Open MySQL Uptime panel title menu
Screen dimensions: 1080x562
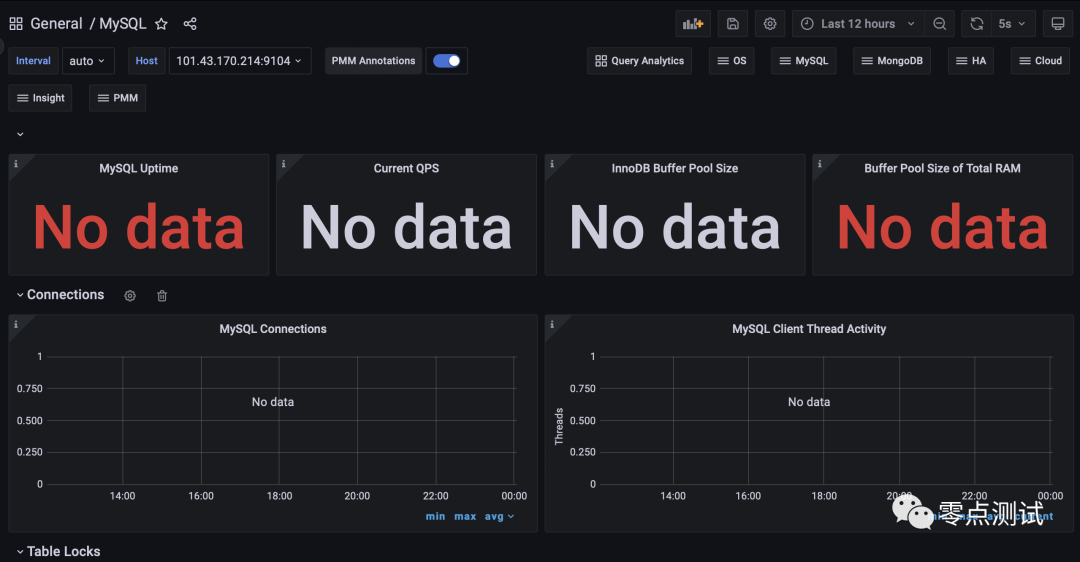point(138,169)
